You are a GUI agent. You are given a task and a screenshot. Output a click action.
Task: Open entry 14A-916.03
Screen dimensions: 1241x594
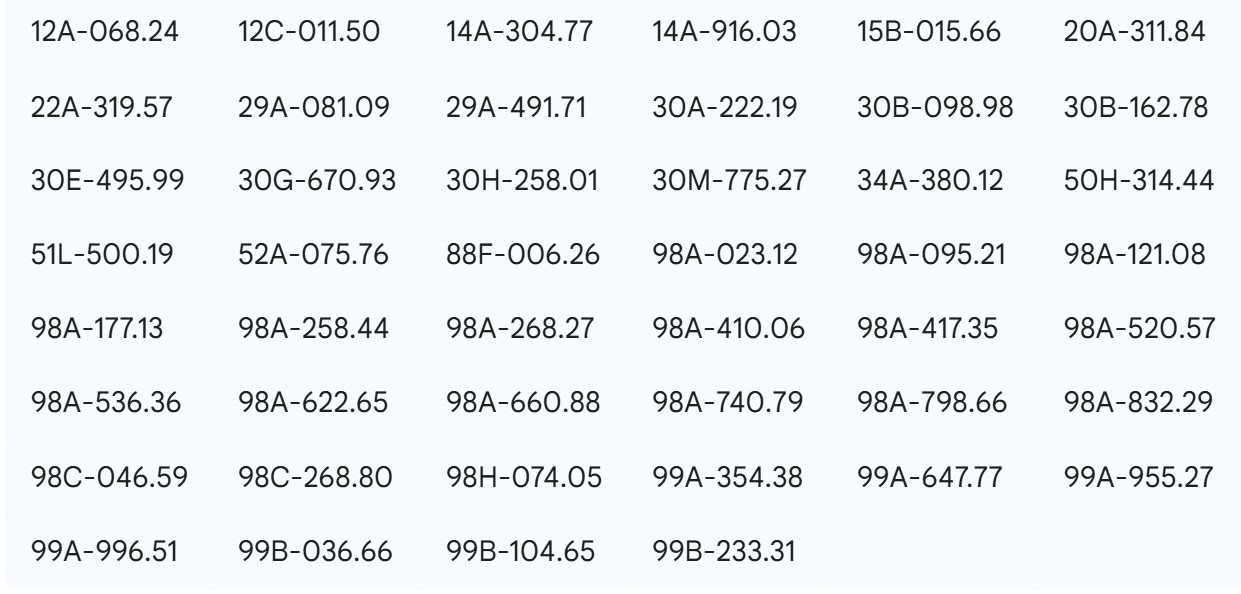tap(724, 33)
